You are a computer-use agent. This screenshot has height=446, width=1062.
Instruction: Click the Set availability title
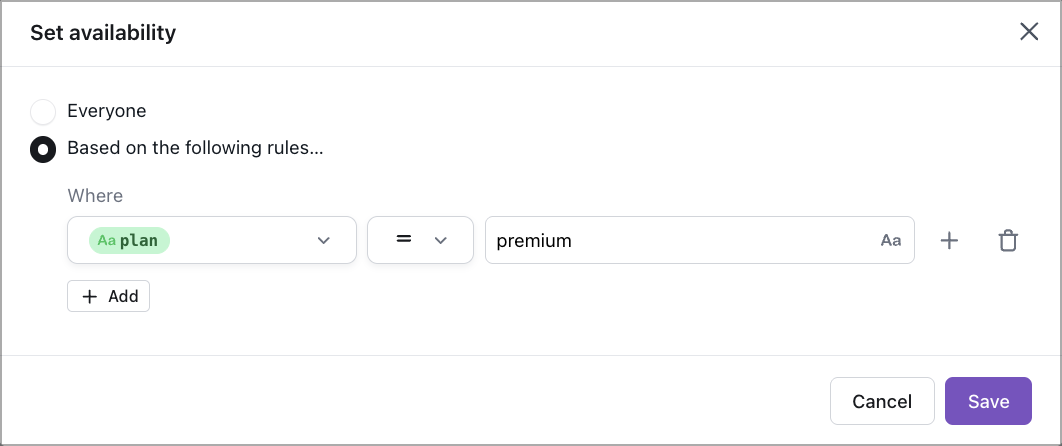(103, 33)
